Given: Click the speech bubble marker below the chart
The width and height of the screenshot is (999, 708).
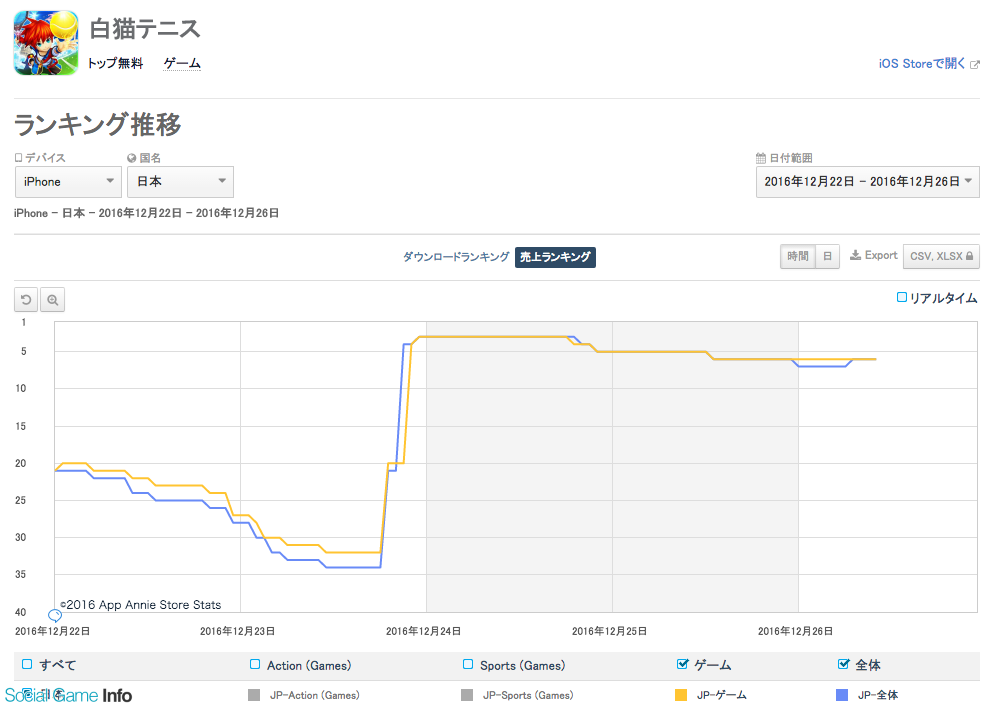Looking at the screenshot, I should click(x=55, y=616).
